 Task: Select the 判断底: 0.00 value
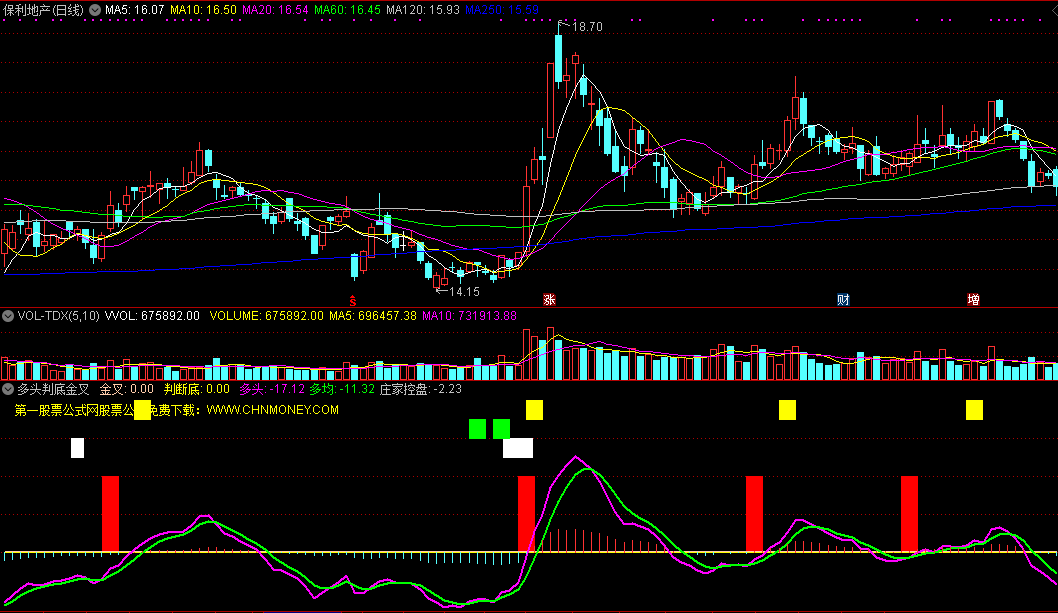[x=197, y=390]
